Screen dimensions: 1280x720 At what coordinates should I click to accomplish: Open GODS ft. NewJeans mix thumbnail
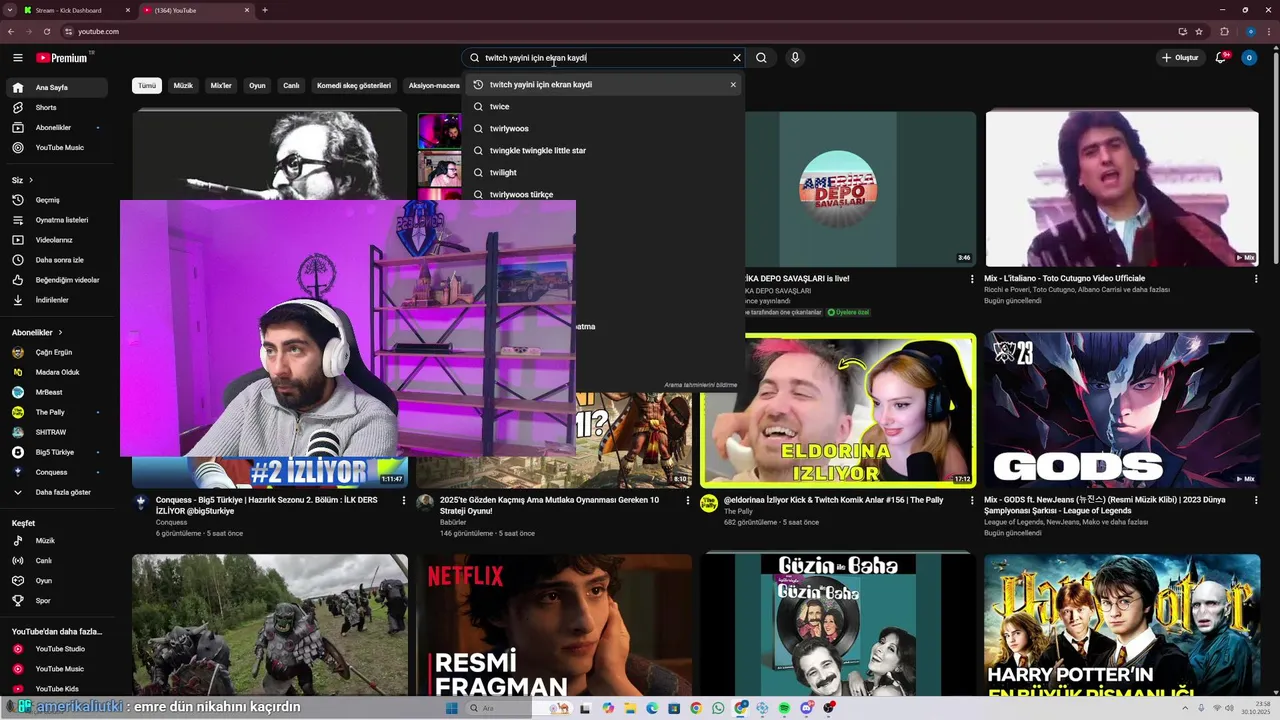tap(1122, 410)
